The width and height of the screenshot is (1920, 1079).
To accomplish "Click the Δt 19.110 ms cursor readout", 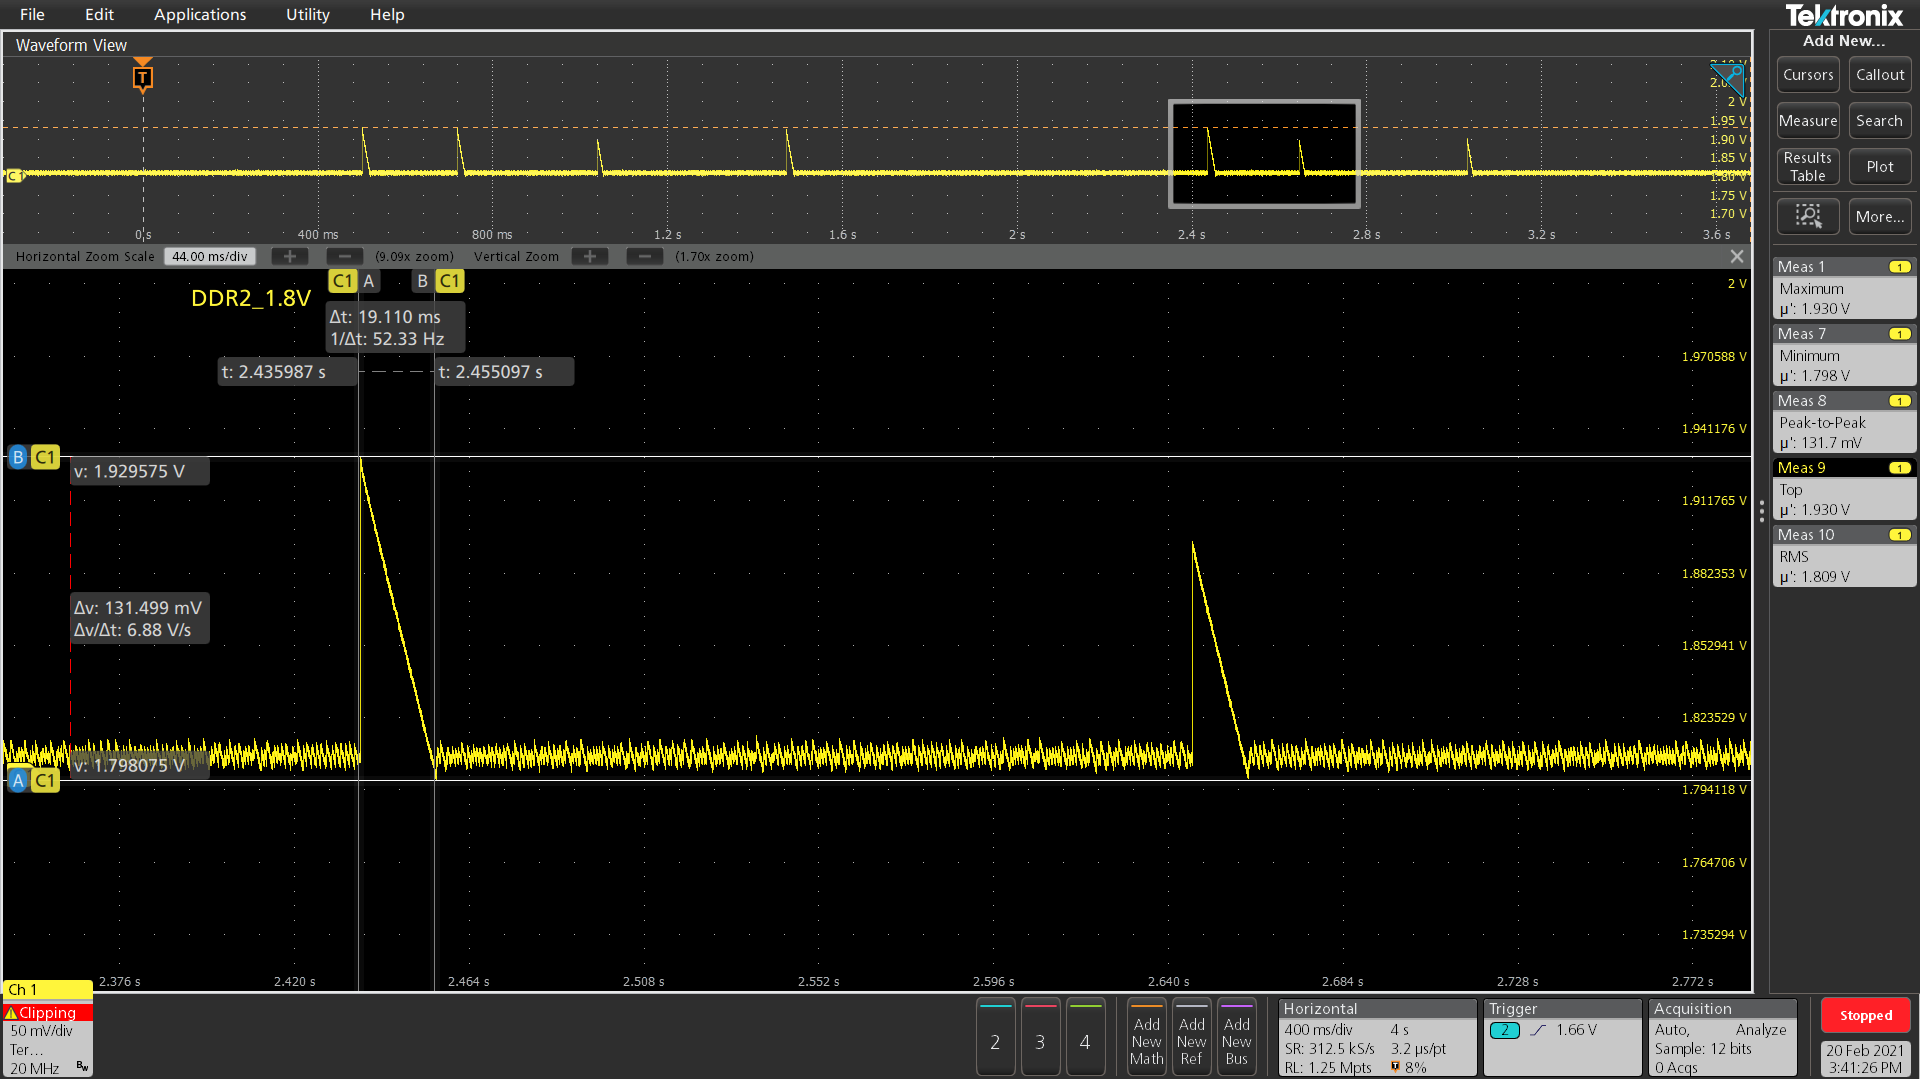I will (x=396, y=328).
